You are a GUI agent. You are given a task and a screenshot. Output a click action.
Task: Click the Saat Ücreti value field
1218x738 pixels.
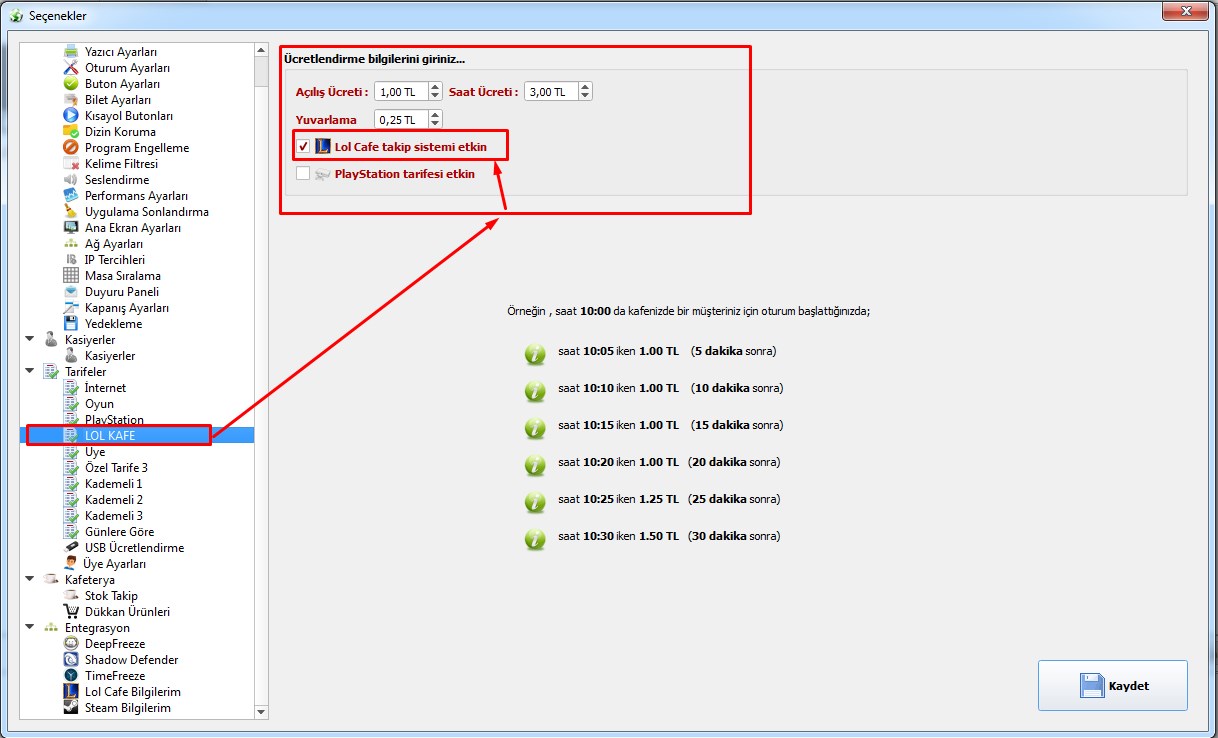551,92
